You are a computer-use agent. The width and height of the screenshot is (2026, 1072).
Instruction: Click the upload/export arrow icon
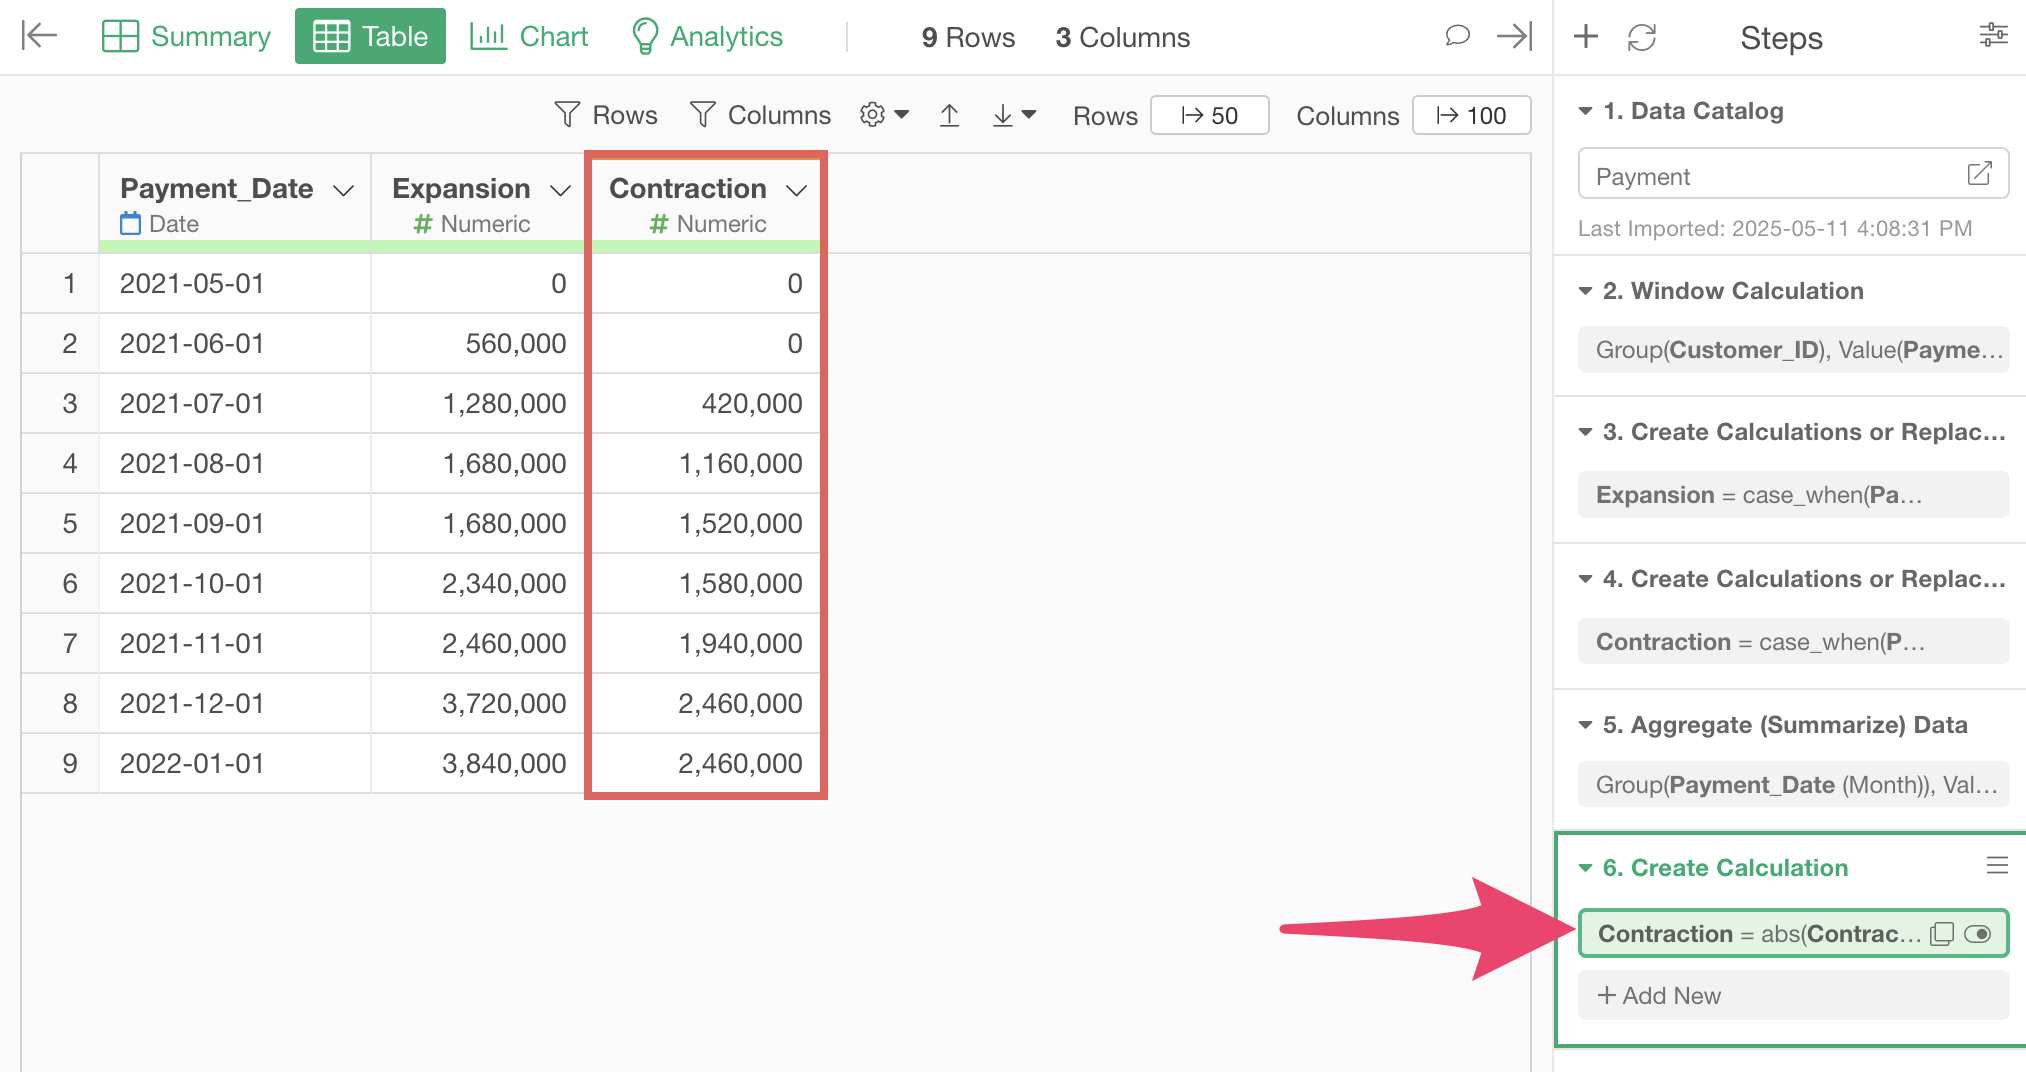[949, 116]
